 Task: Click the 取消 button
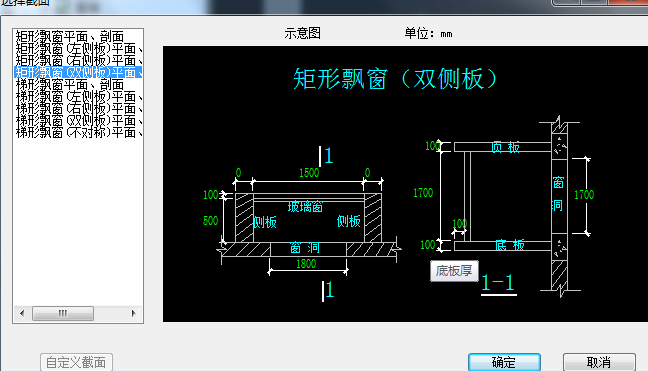(x=599, y=362)
